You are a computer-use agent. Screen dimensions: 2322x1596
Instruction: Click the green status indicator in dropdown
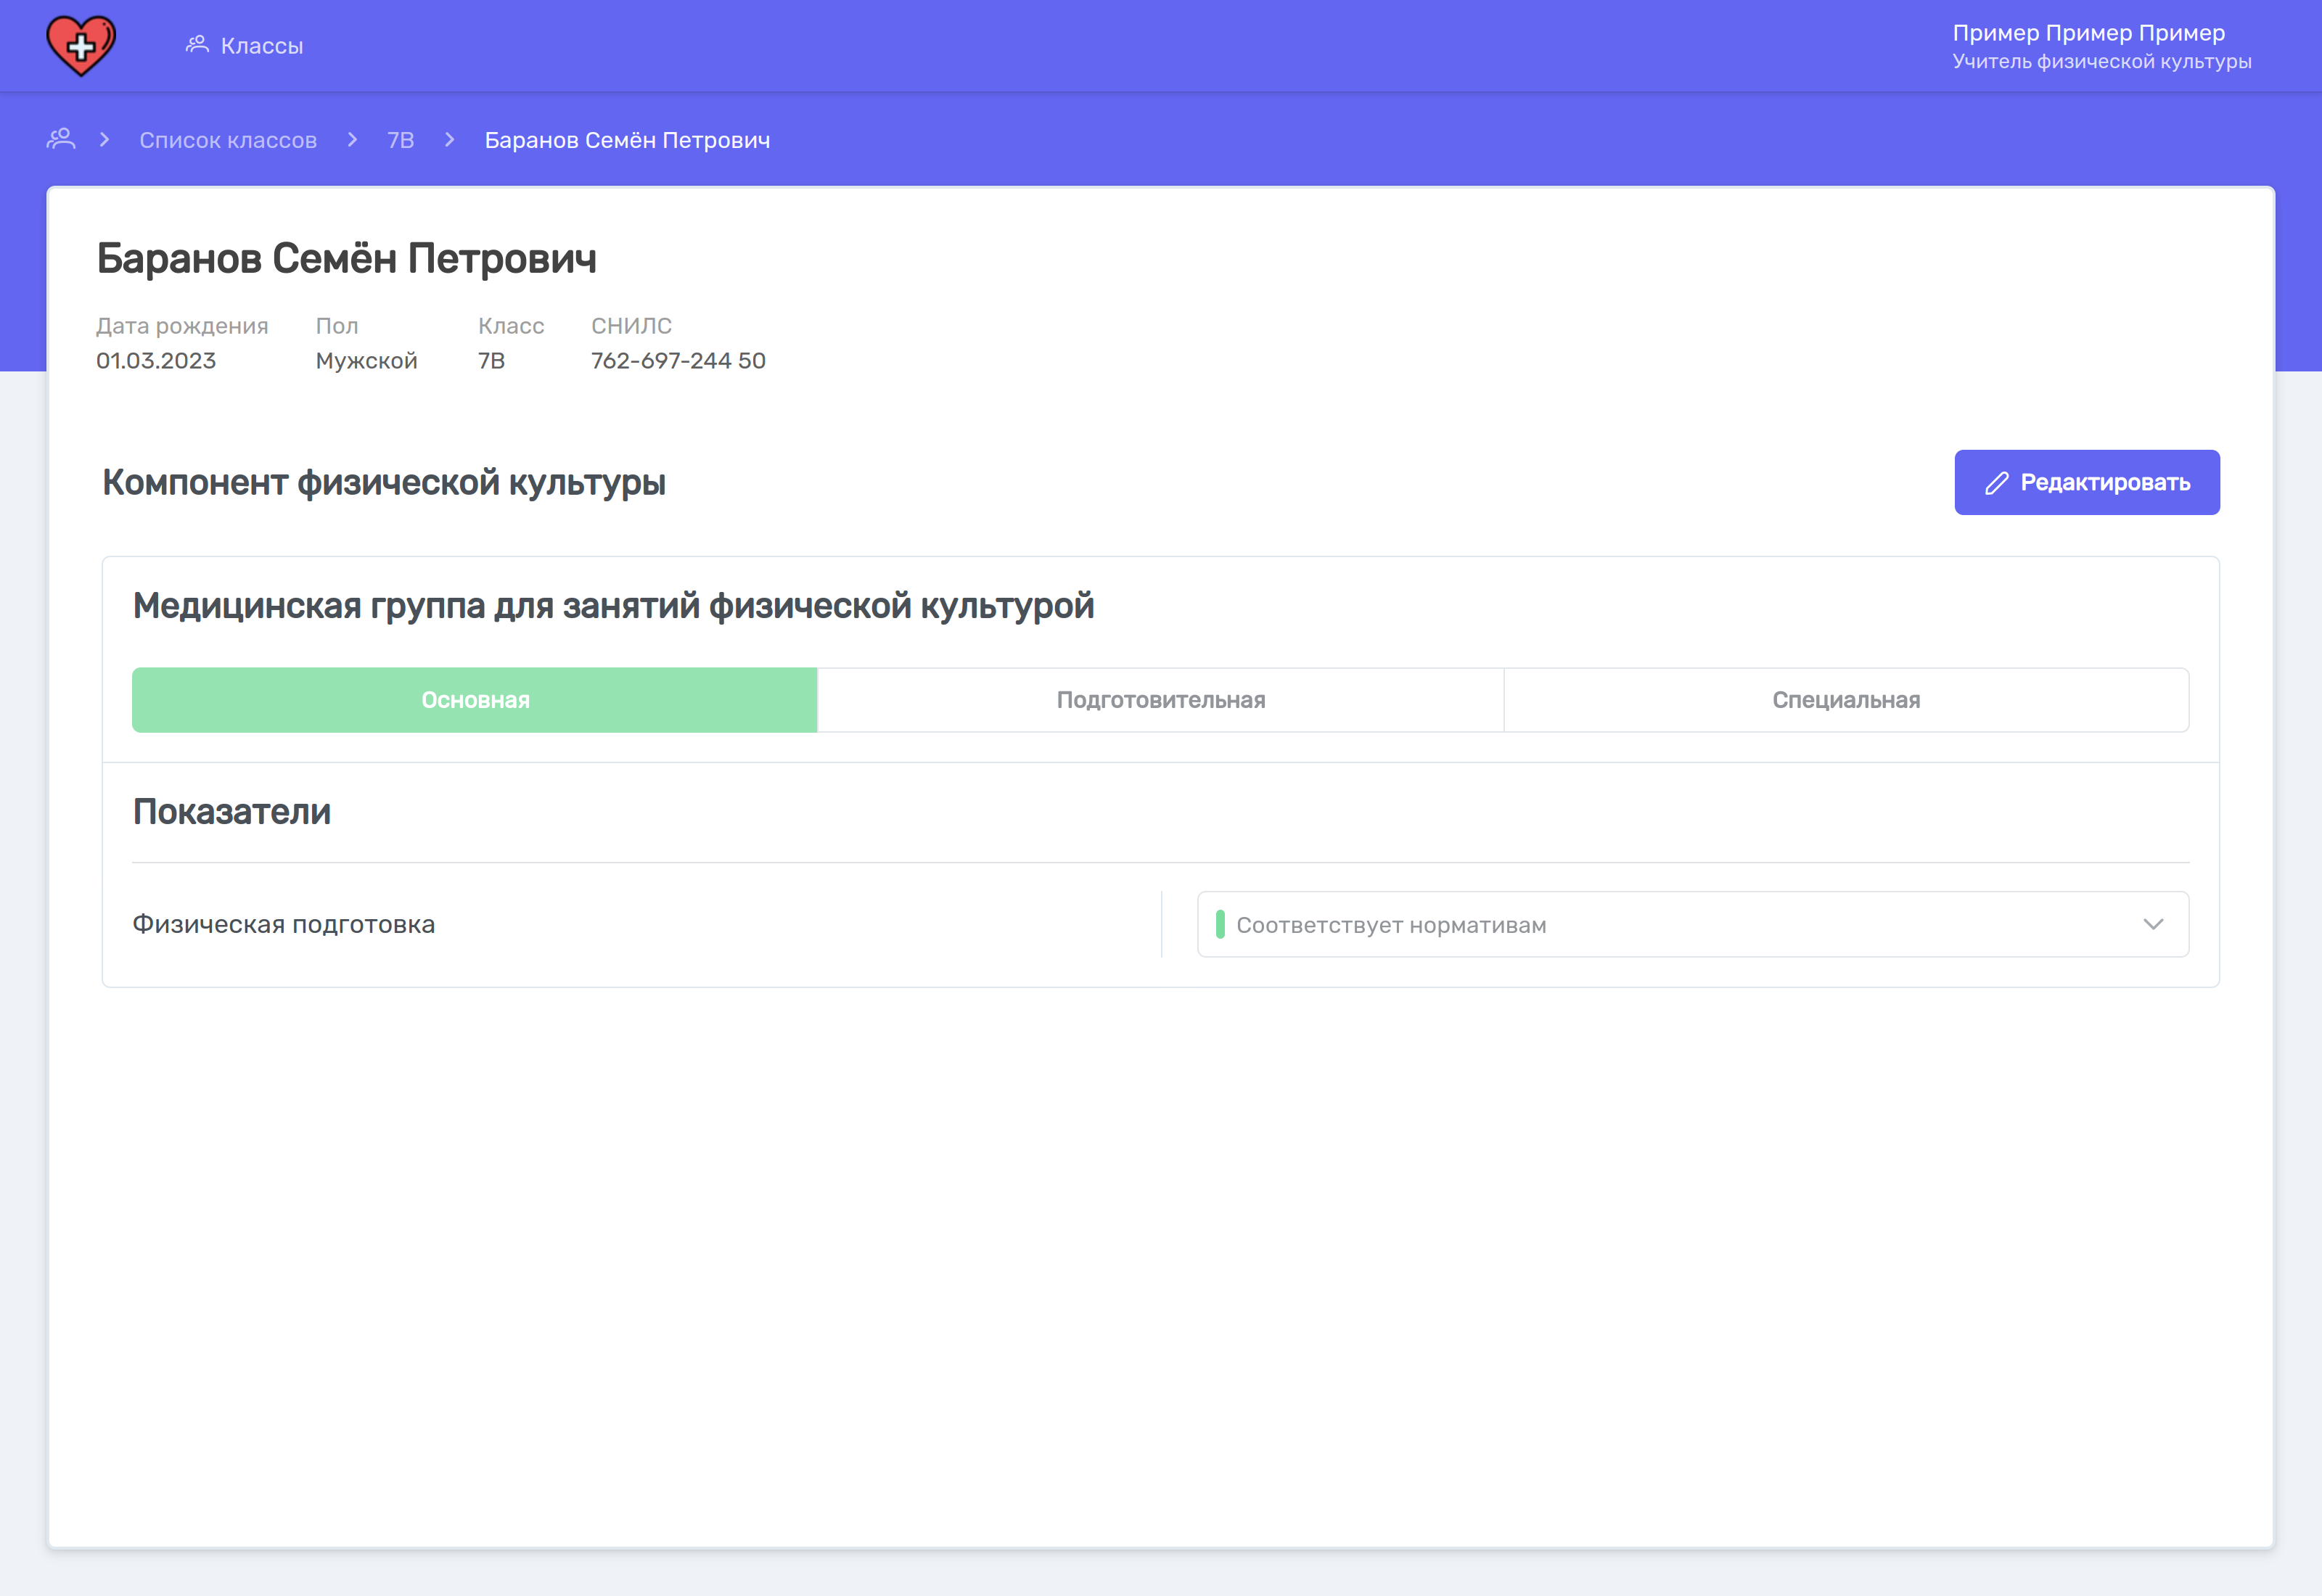click(x=1219, y=924)
